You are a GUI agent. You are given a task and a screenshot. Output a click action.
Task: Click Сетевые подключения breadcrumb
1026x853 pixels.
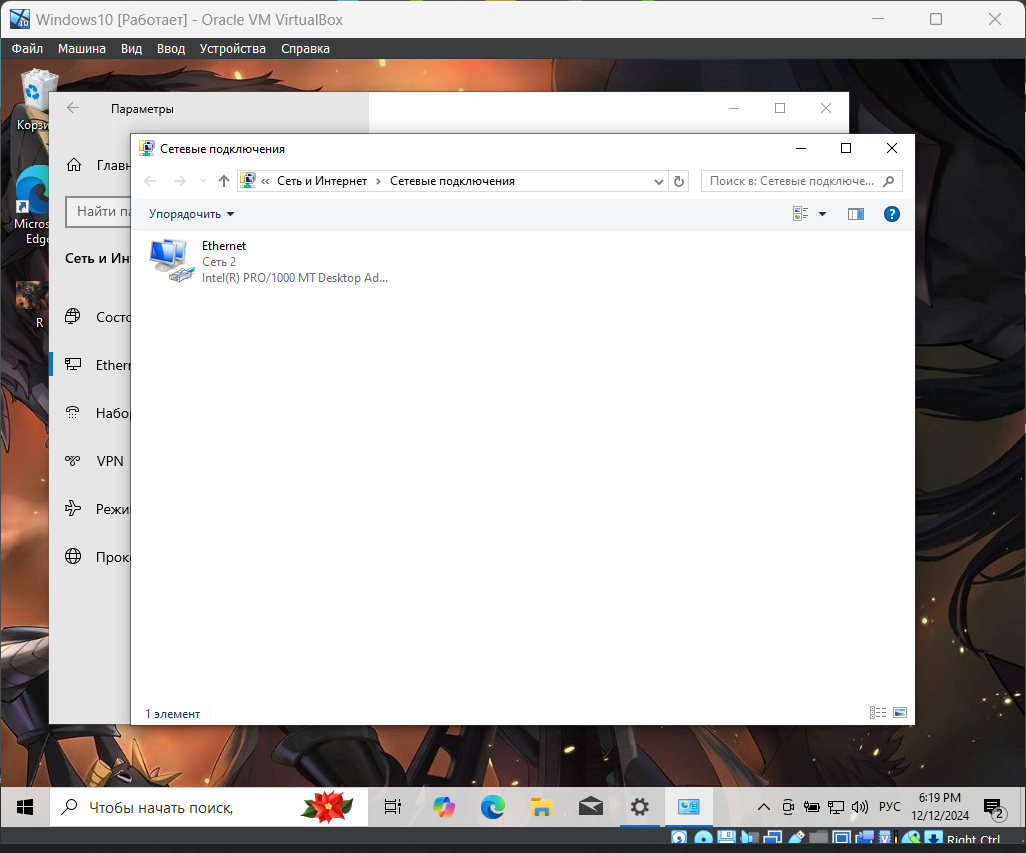pos(452,181)
